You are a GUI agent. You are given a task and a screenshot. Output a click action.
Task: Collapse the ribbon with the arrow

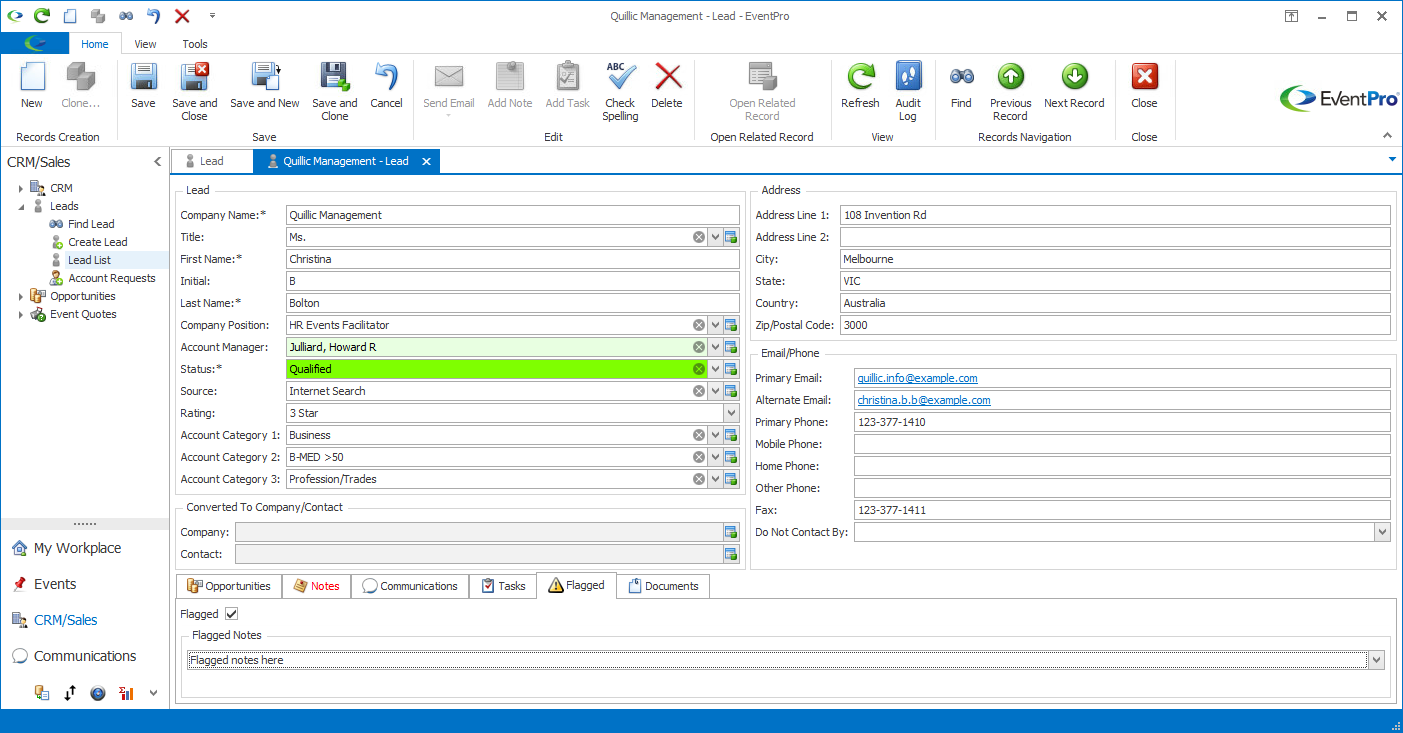(x=1387, y=136)
